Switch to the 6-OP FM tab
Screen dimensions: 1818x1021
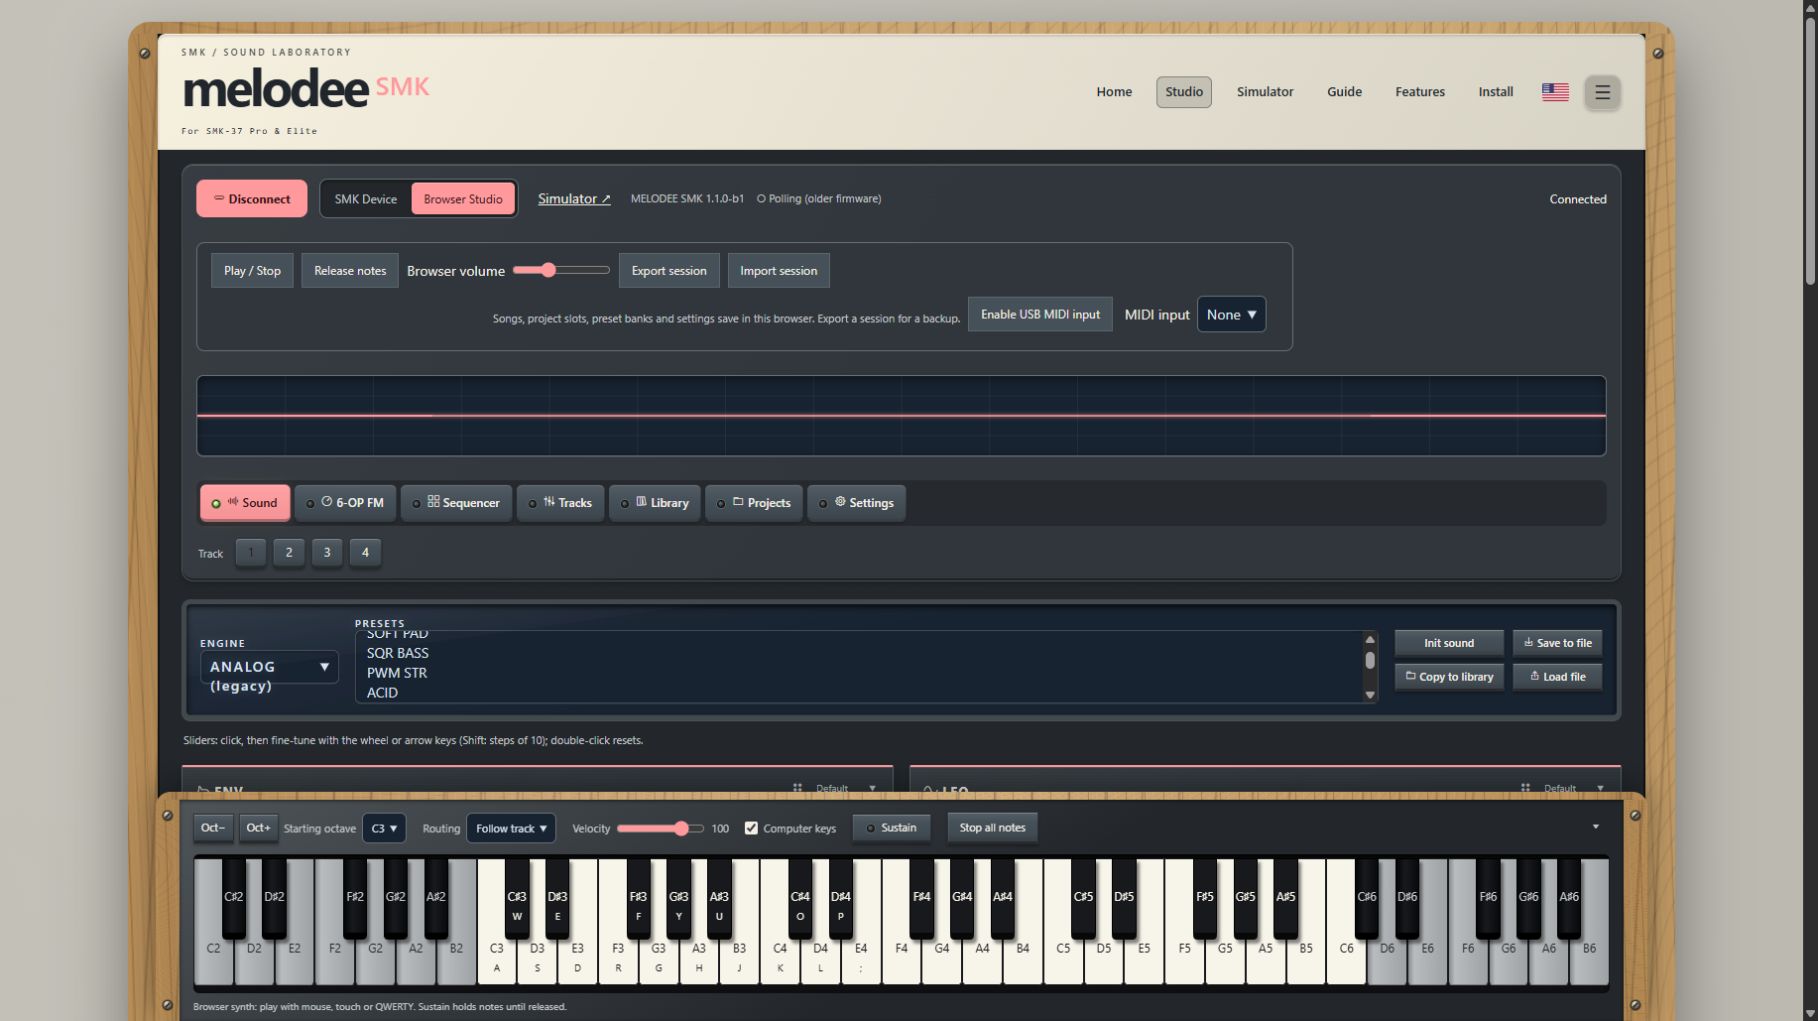(345, 503)
